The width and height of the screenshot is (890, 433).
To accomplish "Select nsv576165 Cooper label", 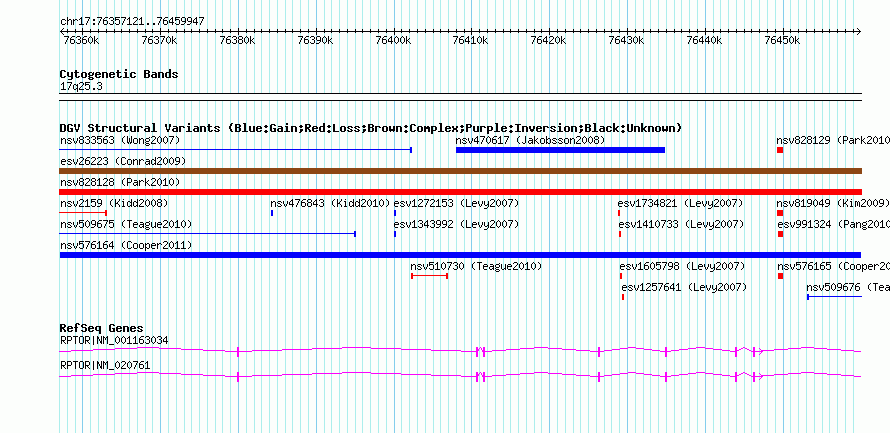I will 833,266.
